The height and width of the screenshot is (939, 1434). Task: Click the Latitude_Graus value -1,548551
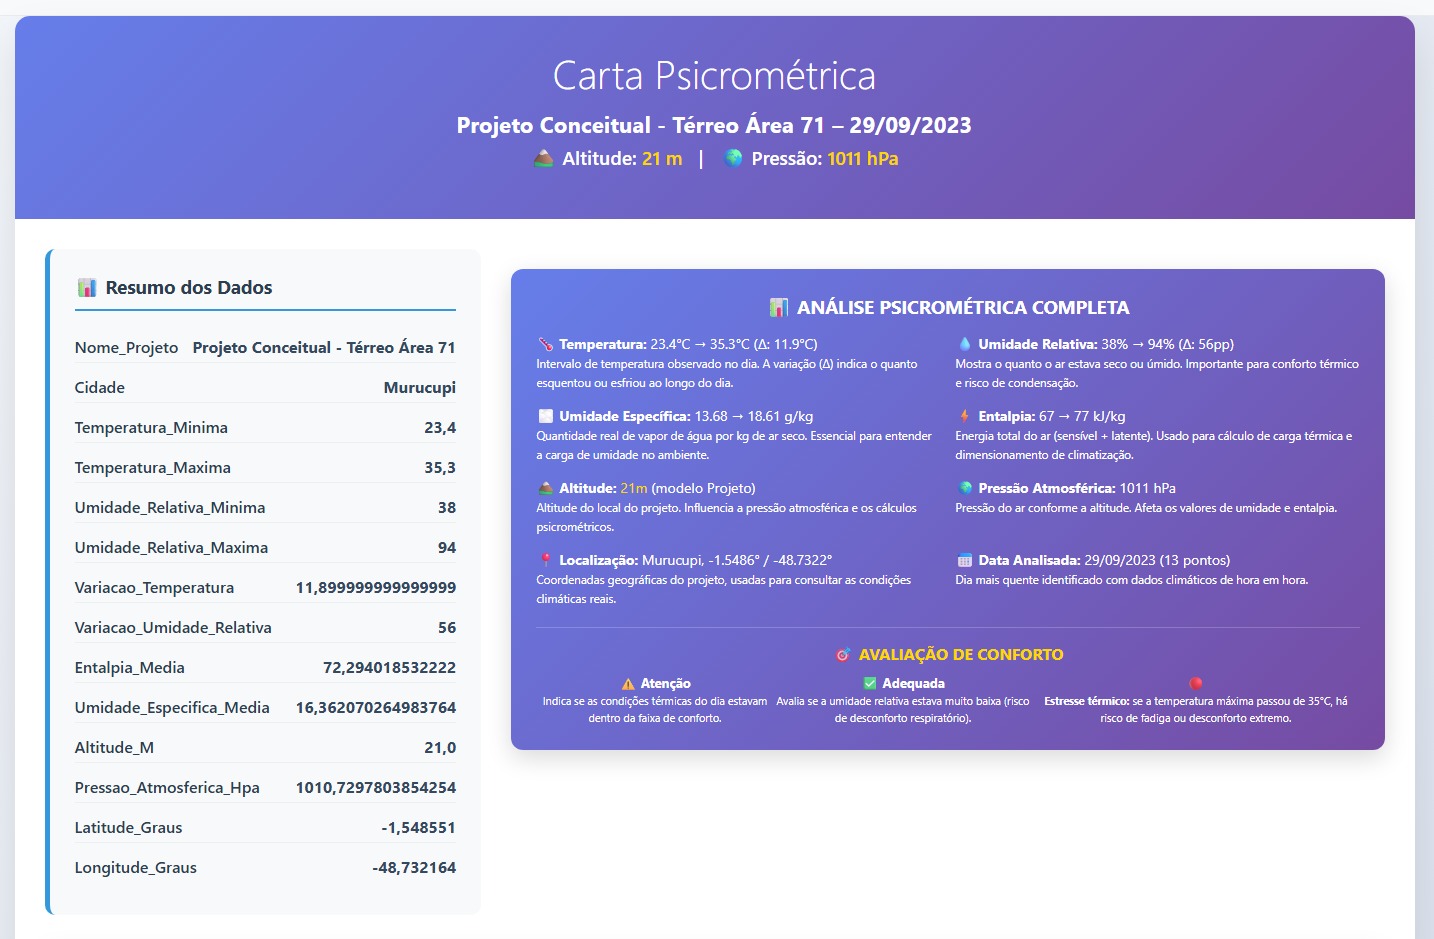[419, 827]
